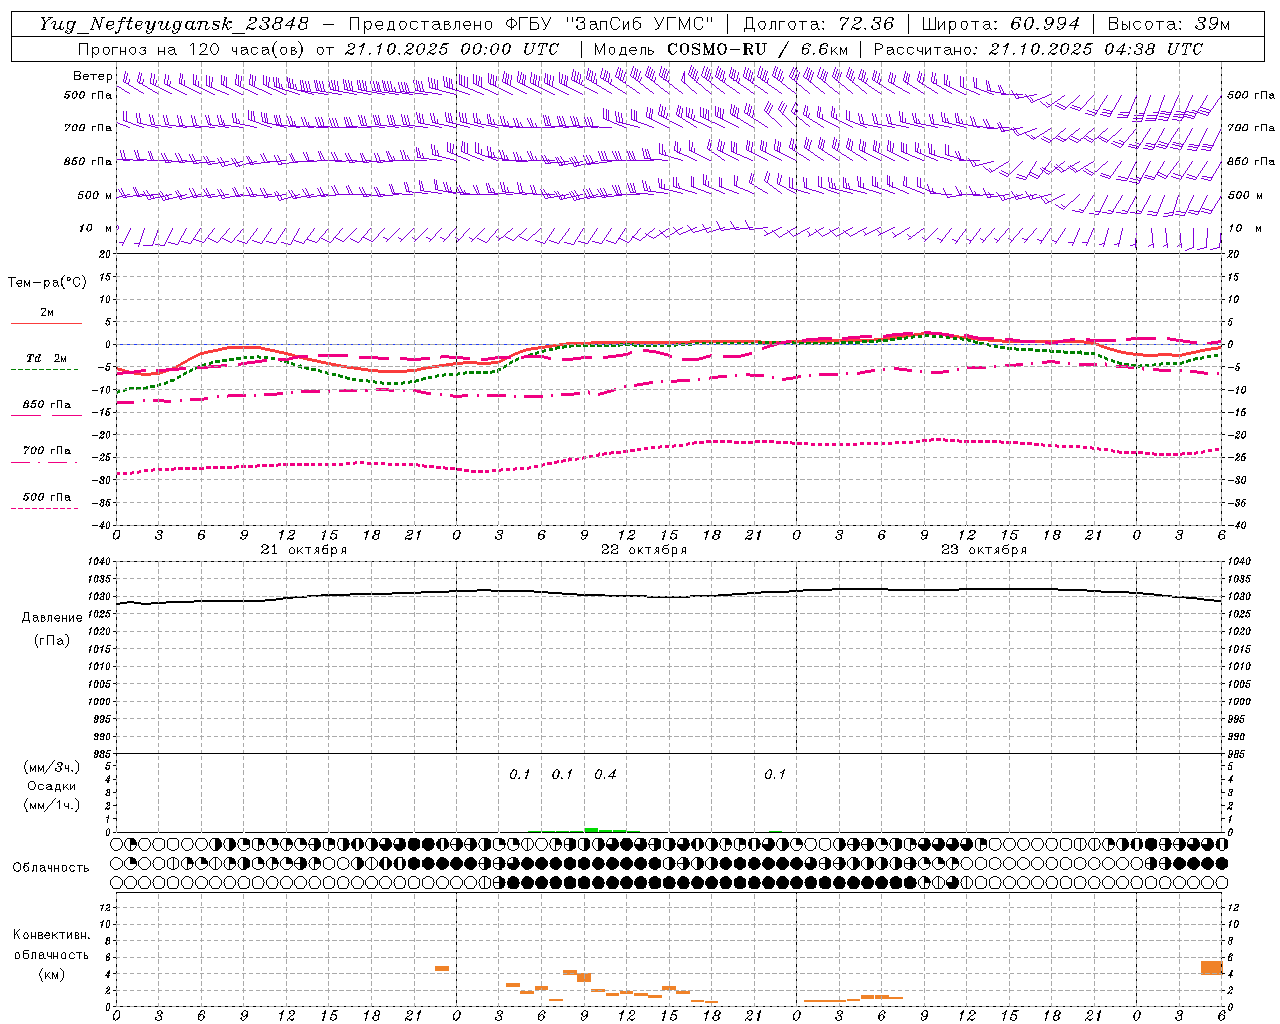Click the station title Yug_Nefteyugansk_23848
The height and width of the screenshot is (1024, 1280).
point(174,24)
